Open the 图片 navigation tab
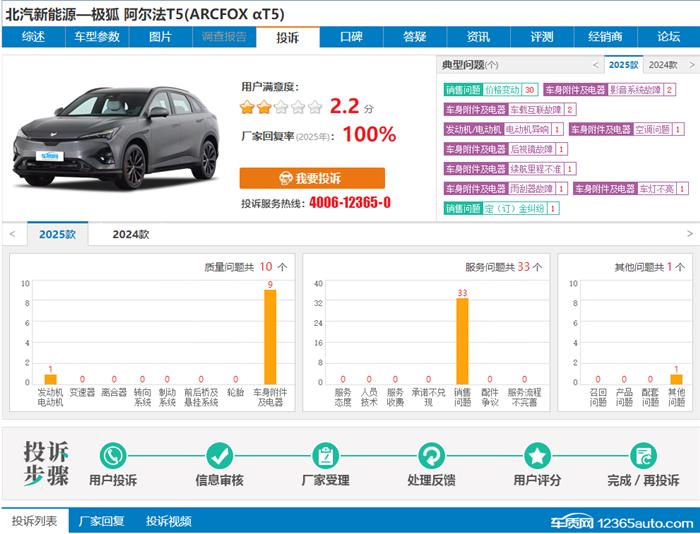 (x=160, y=37)
